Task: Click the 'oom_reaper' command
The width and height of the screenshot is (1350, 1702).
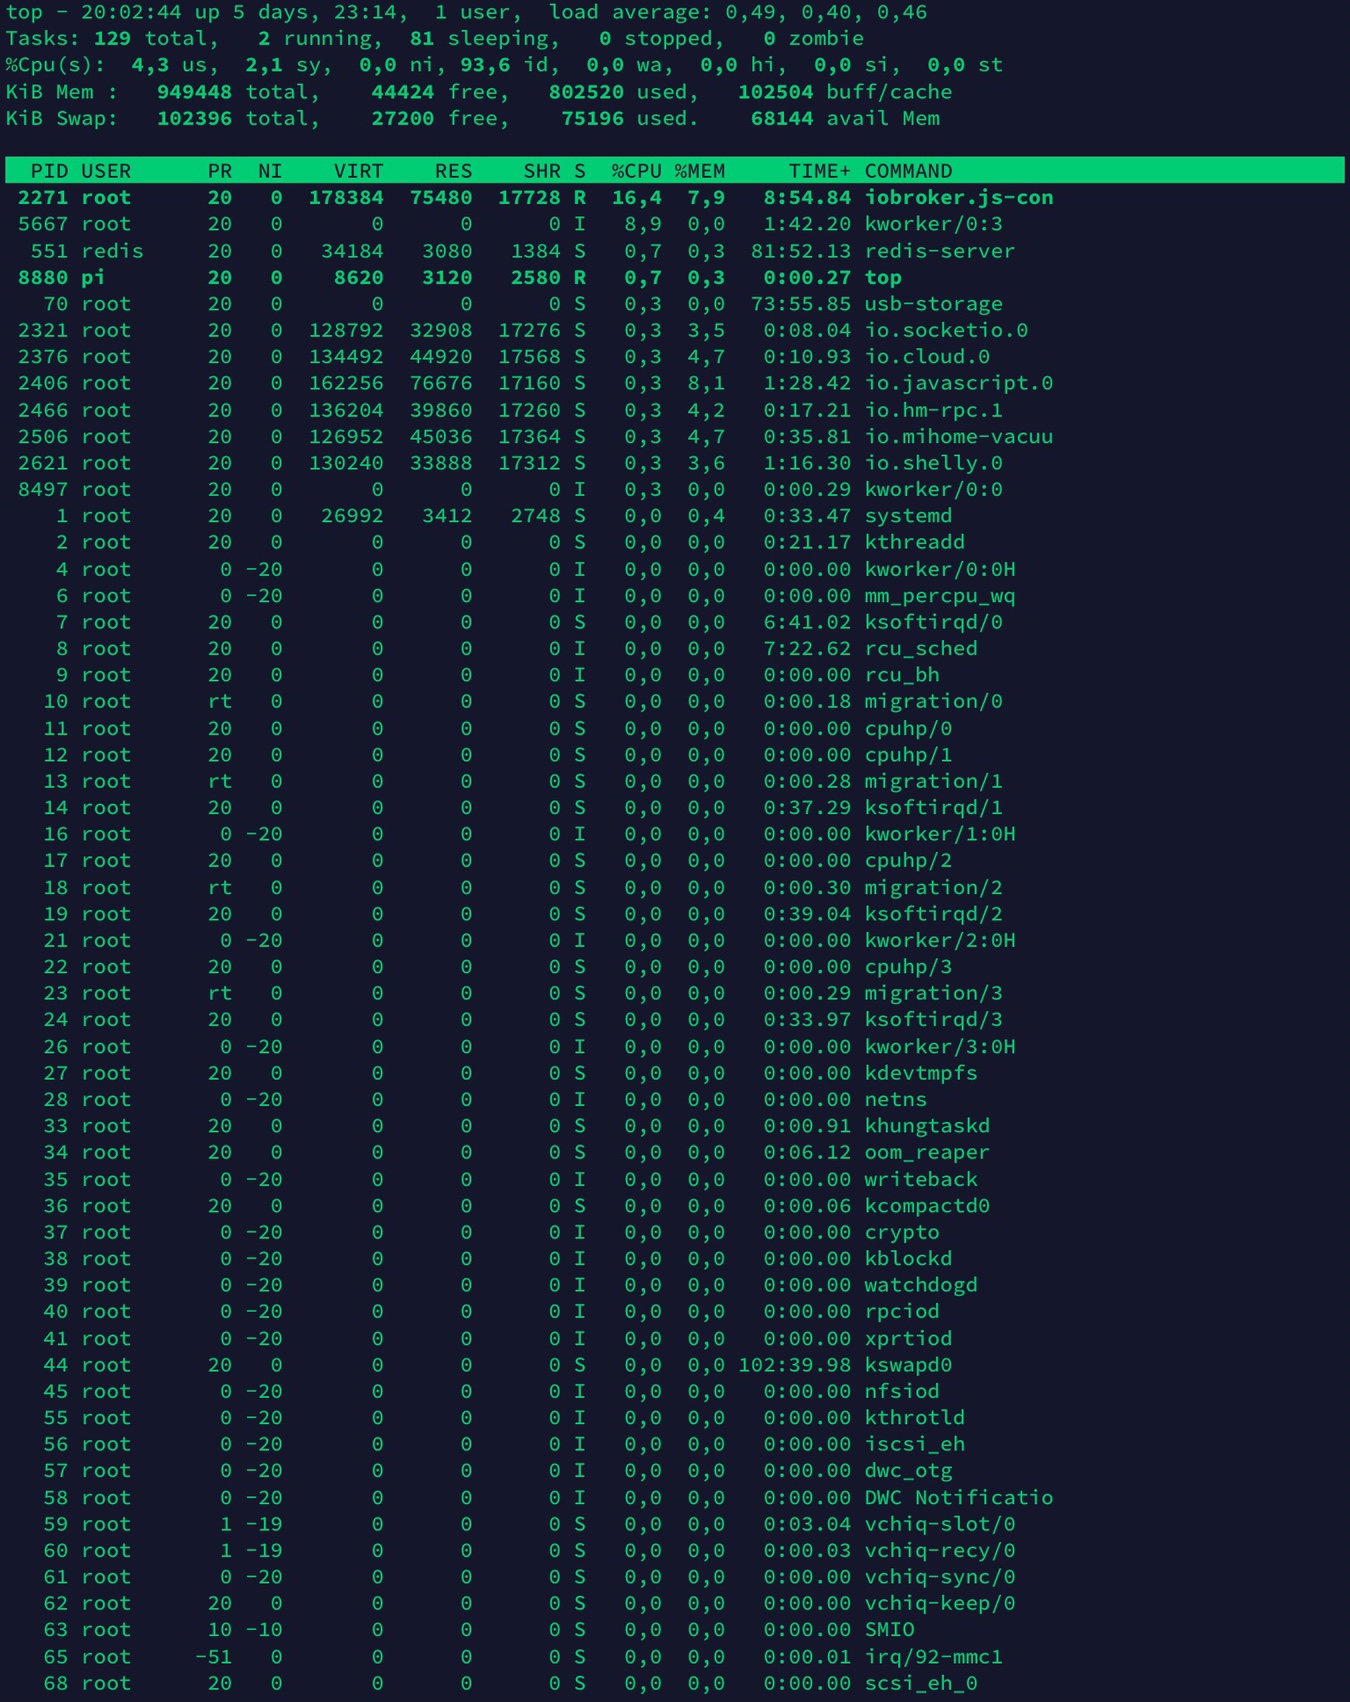Action: [927, 1152]
